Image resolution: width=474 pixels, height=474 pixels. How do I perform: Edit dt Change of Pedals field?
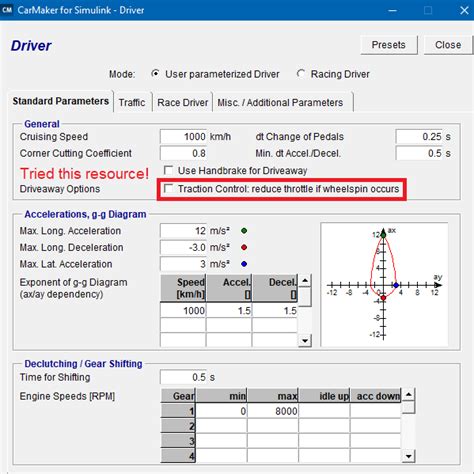click(x=419, y=137)
